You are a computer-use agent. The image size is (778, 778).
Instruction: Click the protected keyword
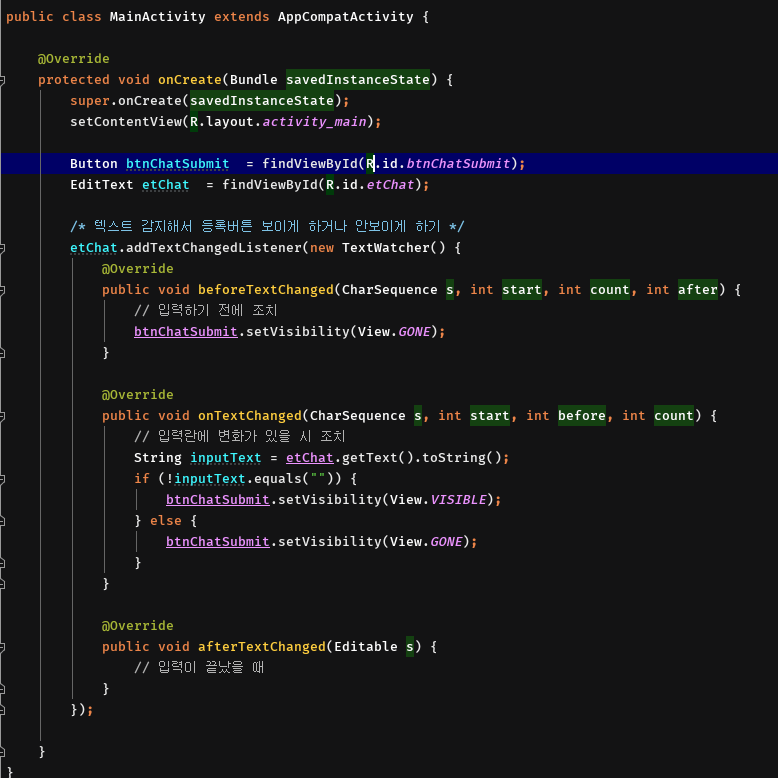click(x=73, y=80)
